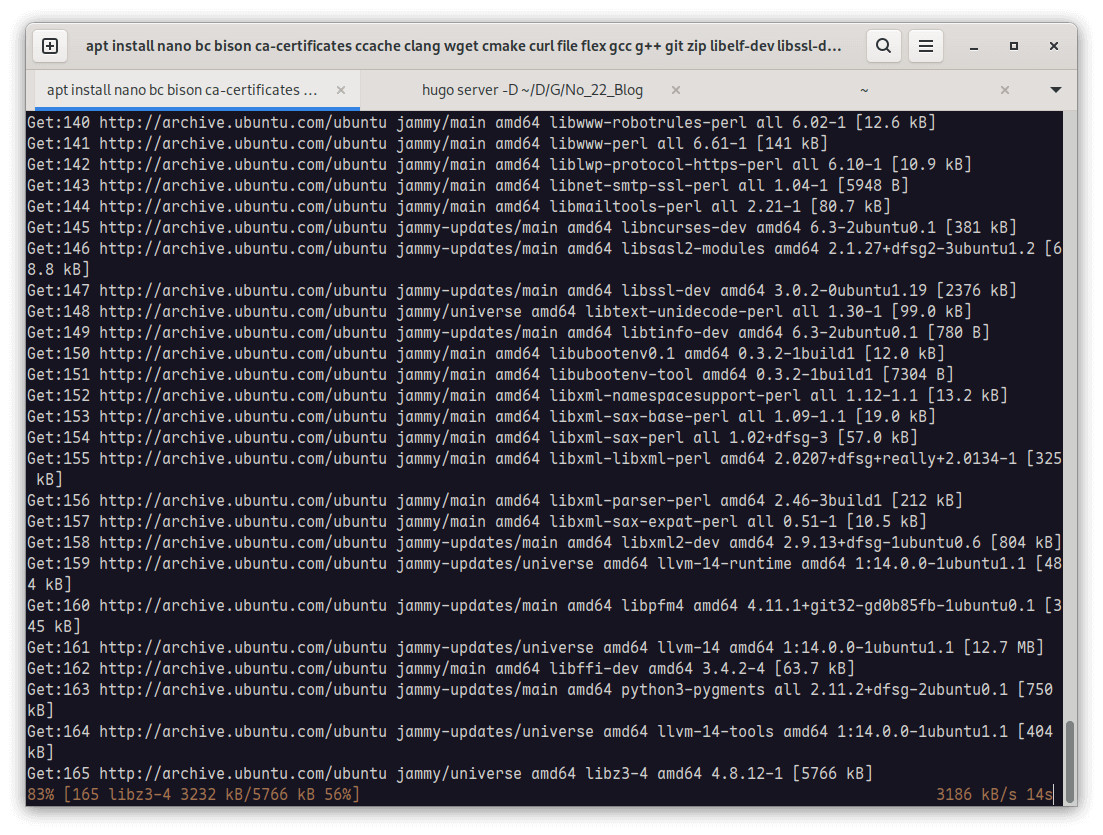Close the terminal window
This screenshot has height=835, width=1103.
point(1052,46)
